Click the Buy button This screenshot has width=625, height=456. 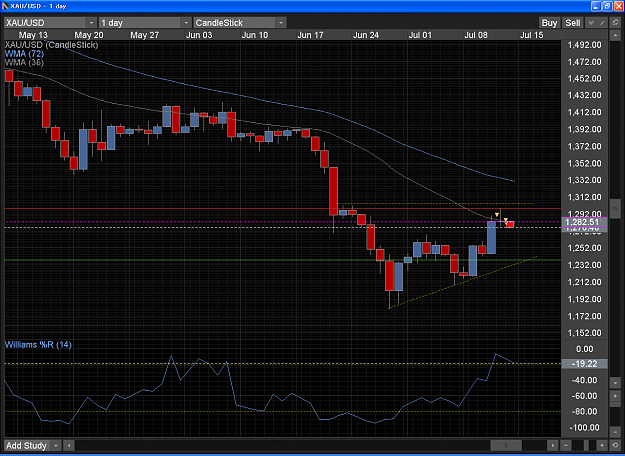tap(549, 23)
